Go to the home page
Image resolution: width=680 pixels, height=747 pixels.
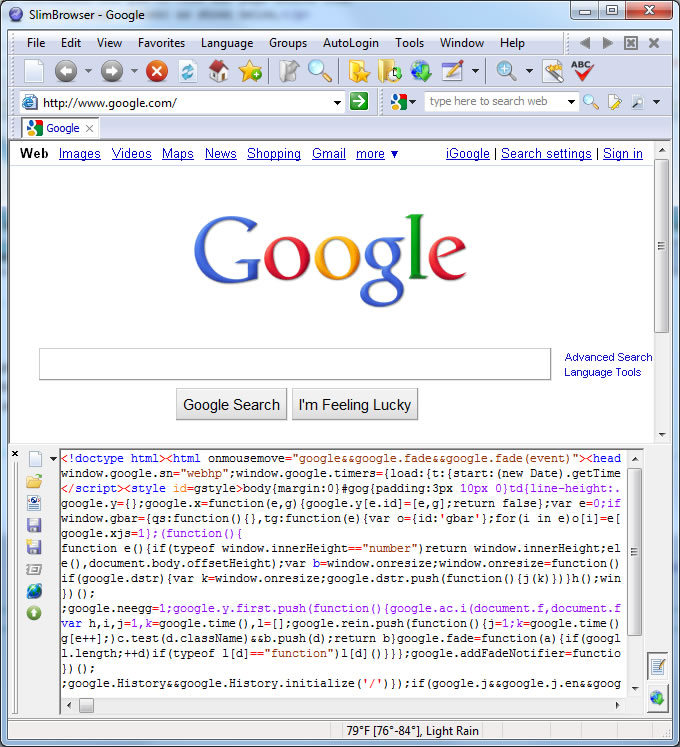[x=219, y=71]
